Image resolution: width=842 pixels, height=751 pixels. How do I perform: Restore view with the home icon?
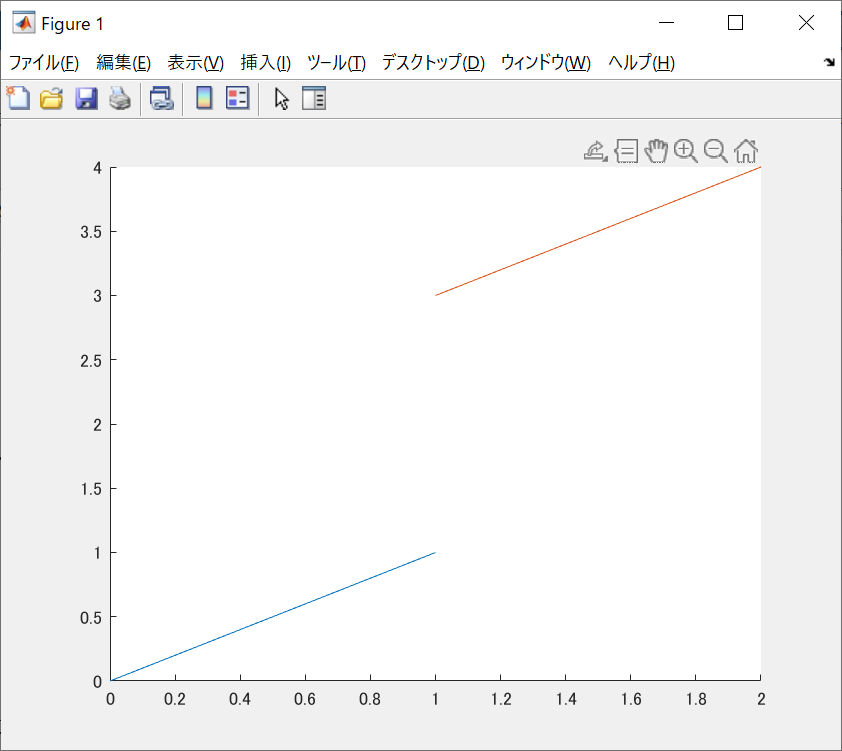[746, 151]
